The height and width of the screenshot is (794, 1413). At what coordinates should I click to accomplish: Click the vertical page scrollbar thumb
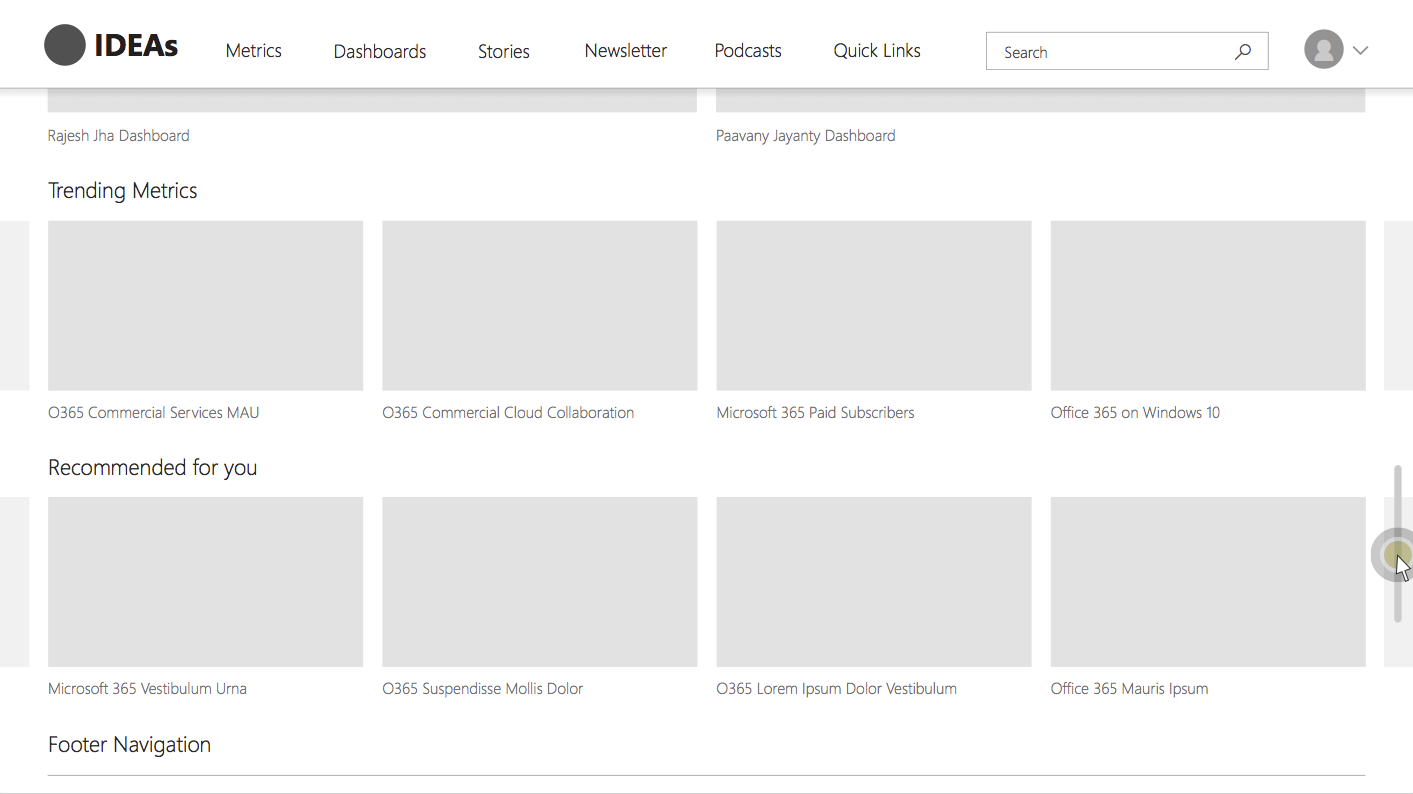pos(1398,544)
